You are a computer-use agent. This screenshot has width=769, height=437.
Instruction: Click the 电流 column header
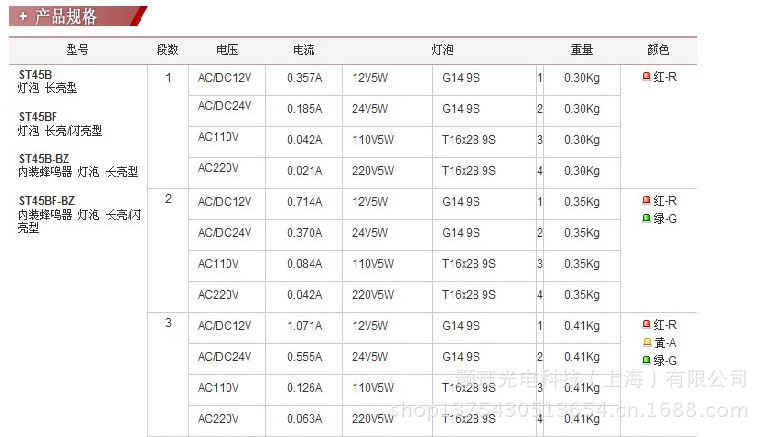(x=303, y=50)
